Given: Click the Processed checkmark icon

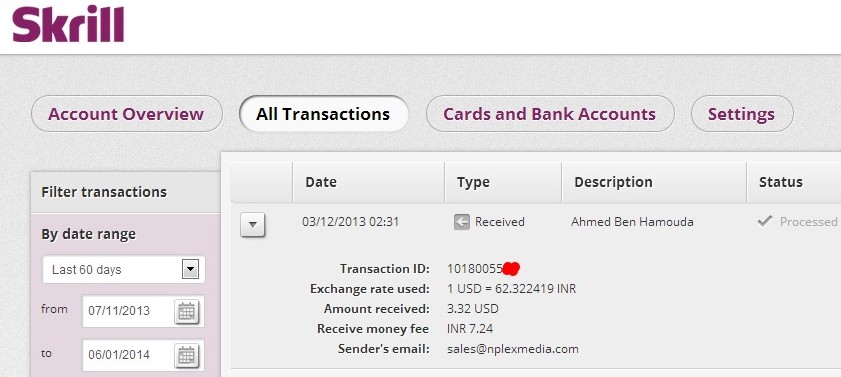Looking at the screenshot, I should tap(765, 221).
